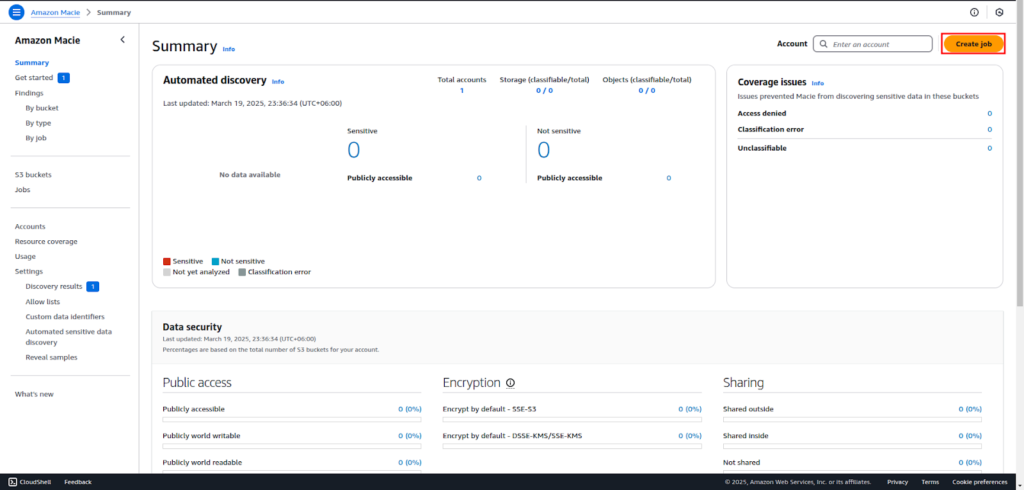The image size is (1024, 490).
Task: Click the clock settings icon at top right
Action: 999,12
